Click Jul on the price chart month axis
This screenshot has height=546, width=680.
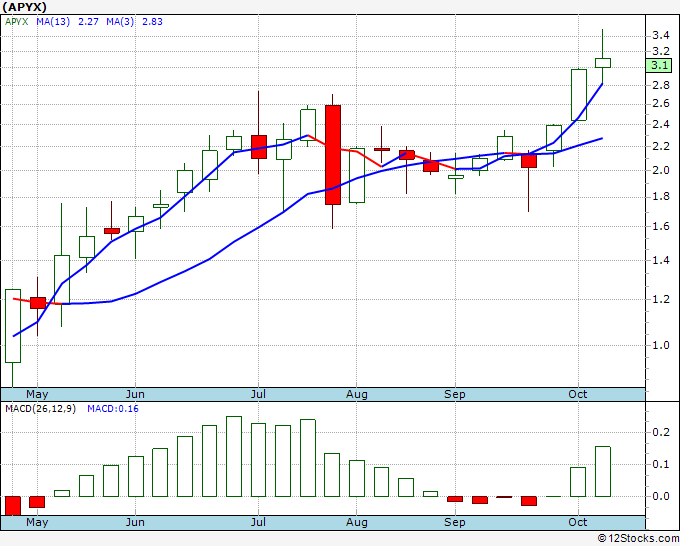(258, 394)
